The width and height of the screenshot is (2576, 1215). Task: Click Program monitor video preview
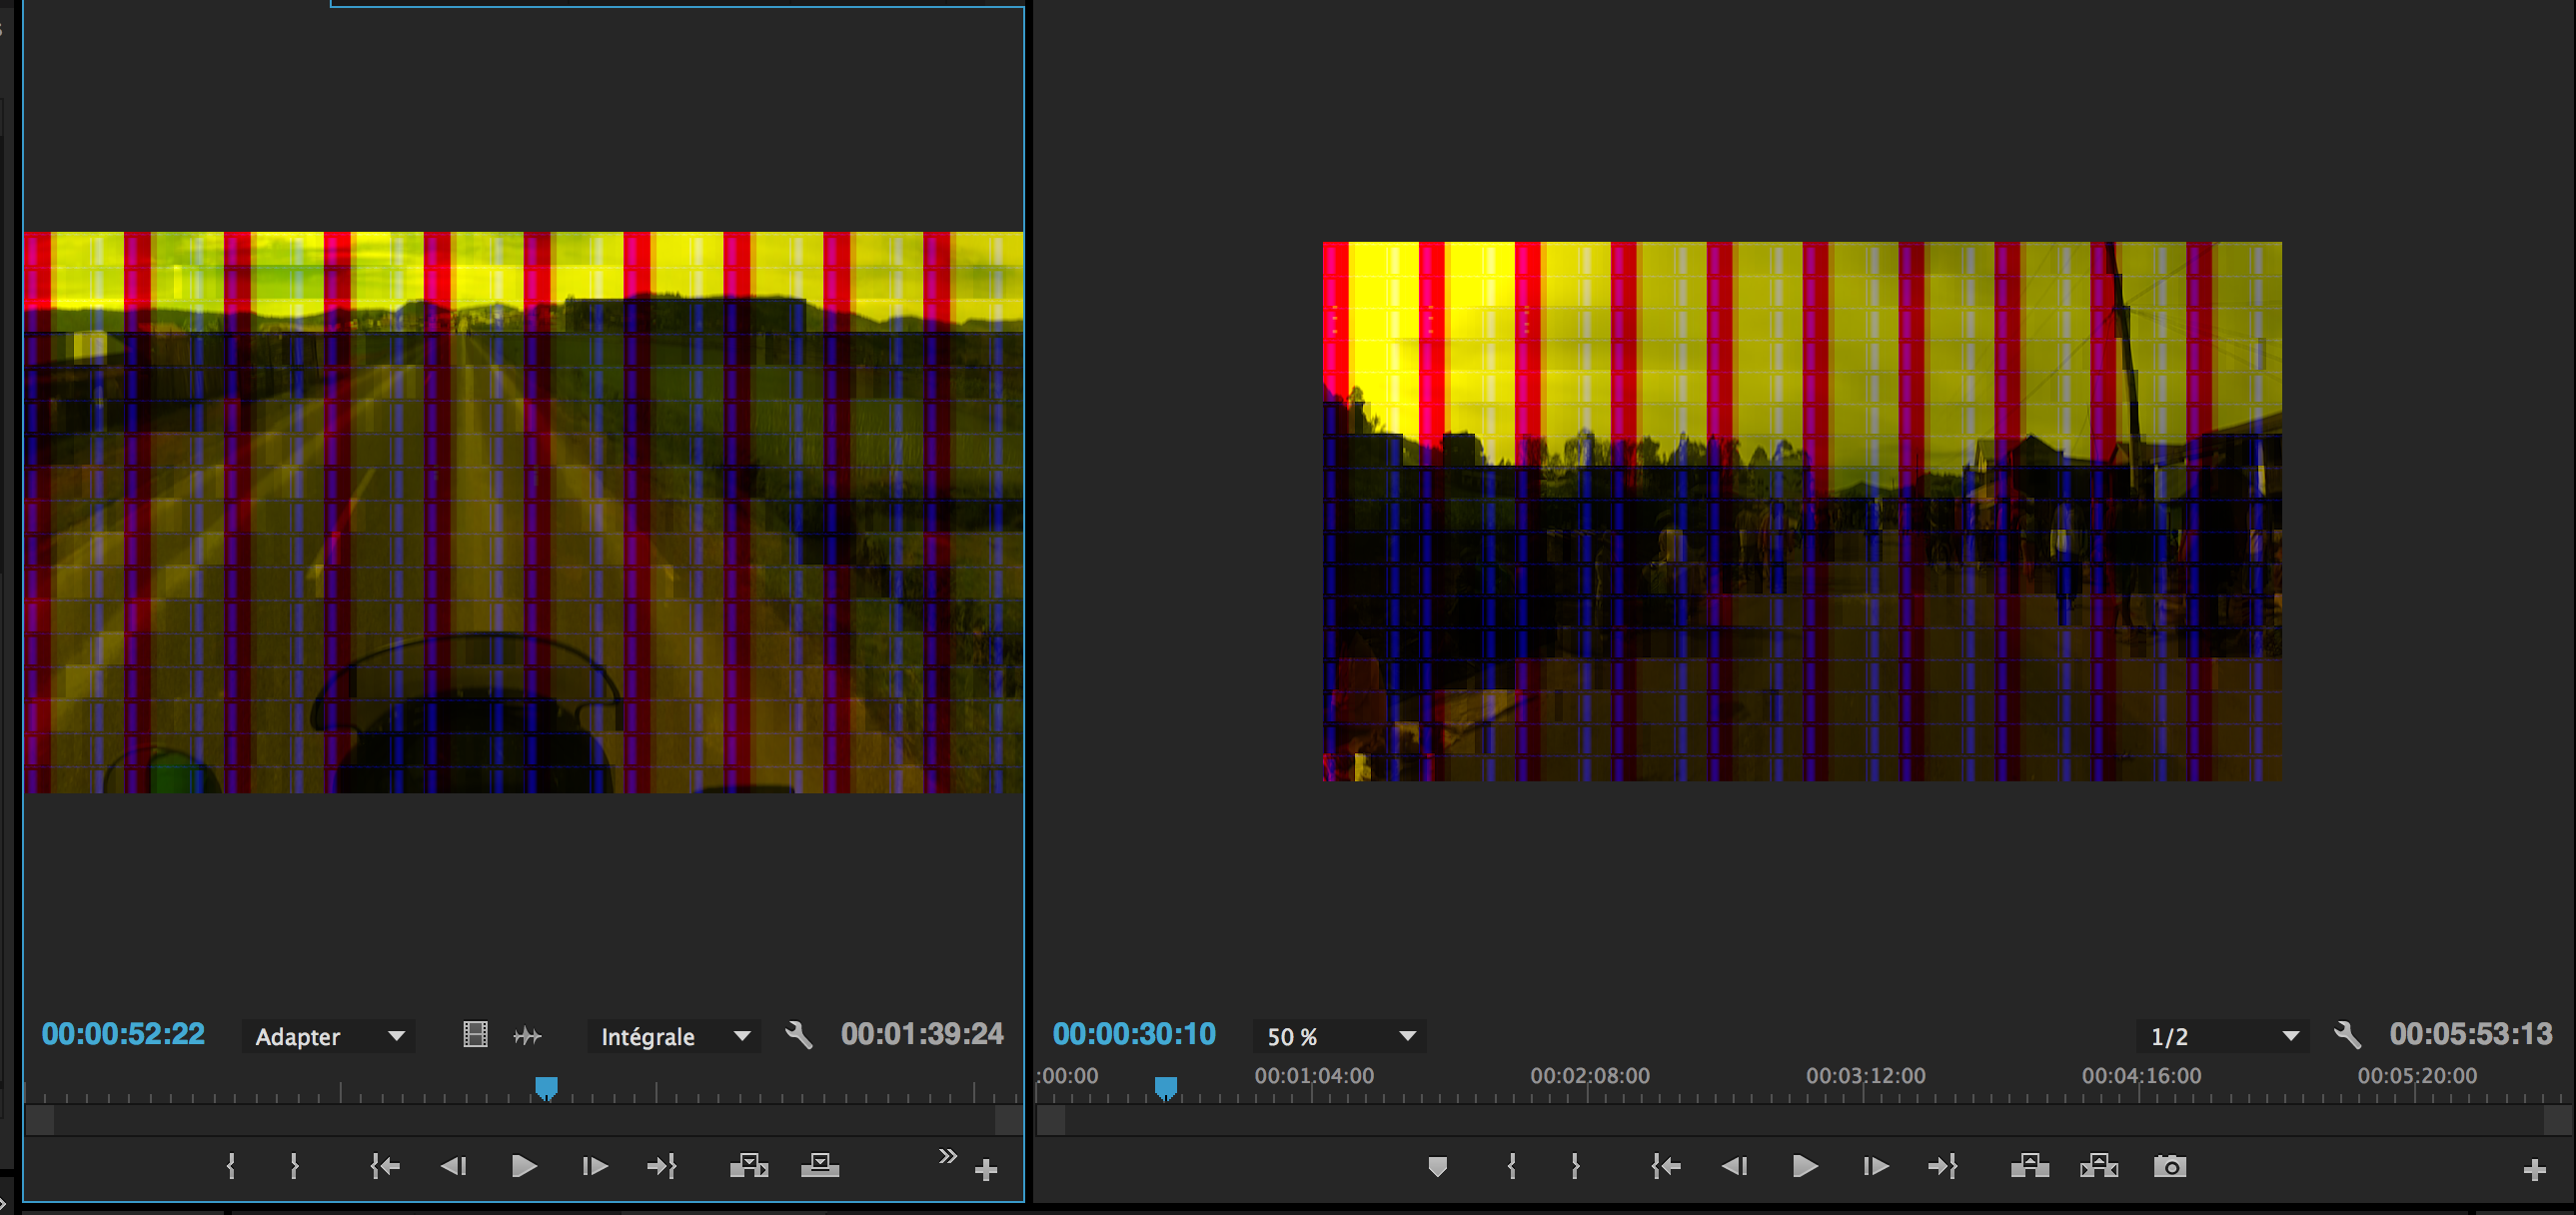[1802, 511]
